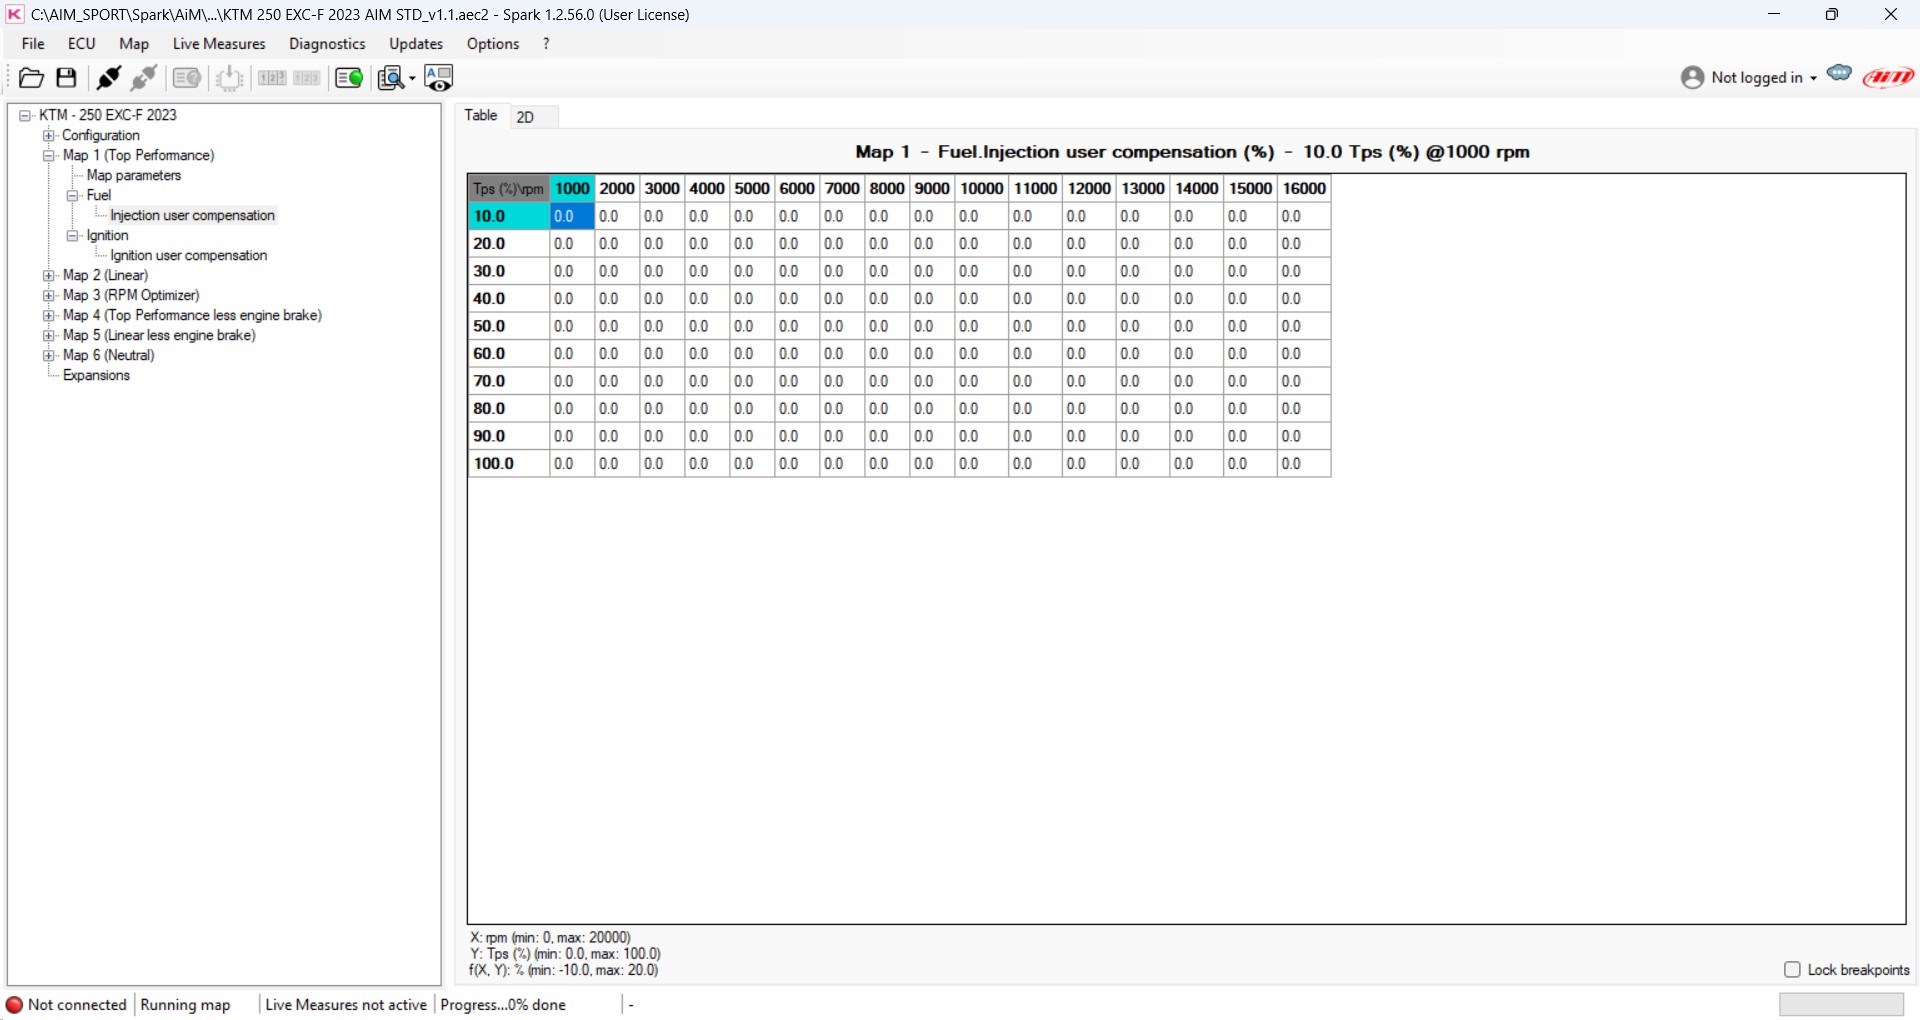Open a map file with folder icon
This screenshot has height=1020, width=1920.
[x=31, y=78]
